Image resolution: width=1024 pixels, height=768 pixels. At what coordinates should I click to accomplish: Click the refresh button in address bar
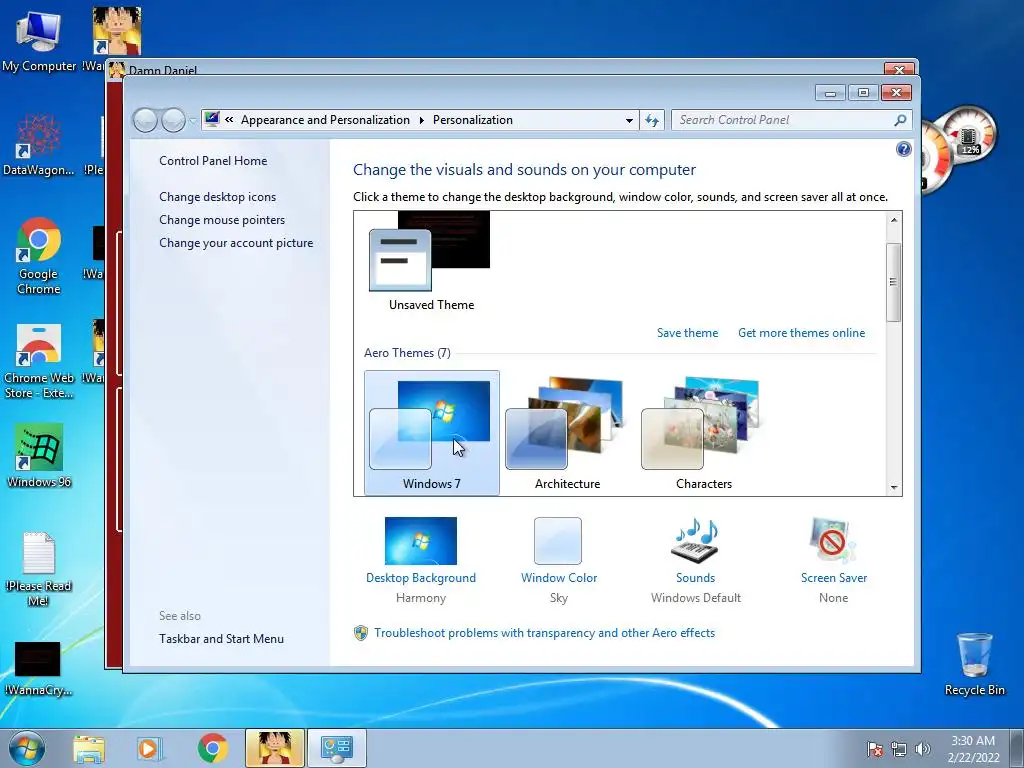652,120
